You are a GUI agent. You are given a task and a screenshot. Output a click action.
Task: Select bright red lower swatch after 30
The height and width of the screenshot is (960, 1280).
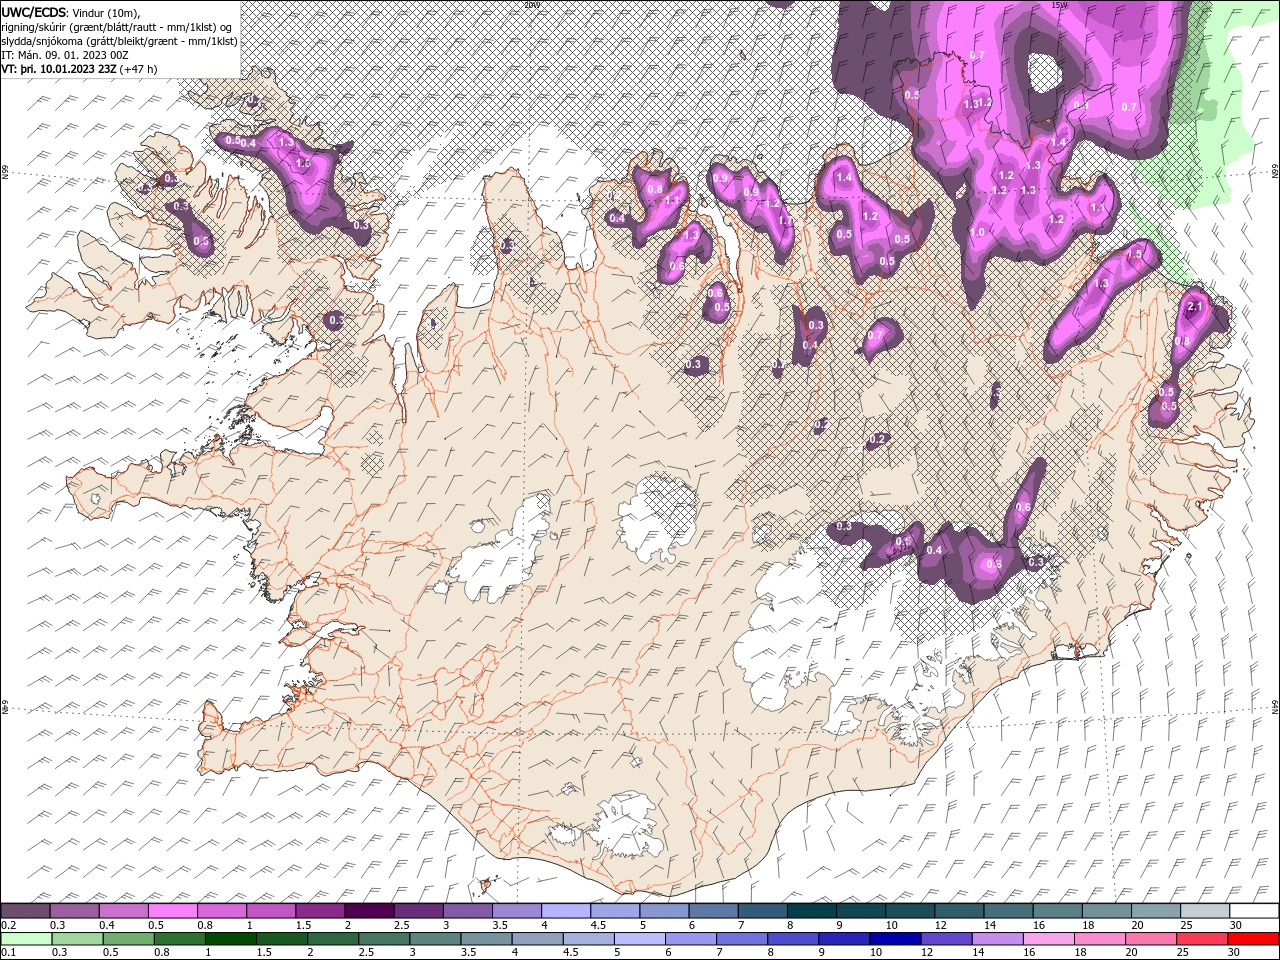click(1252, 939)
